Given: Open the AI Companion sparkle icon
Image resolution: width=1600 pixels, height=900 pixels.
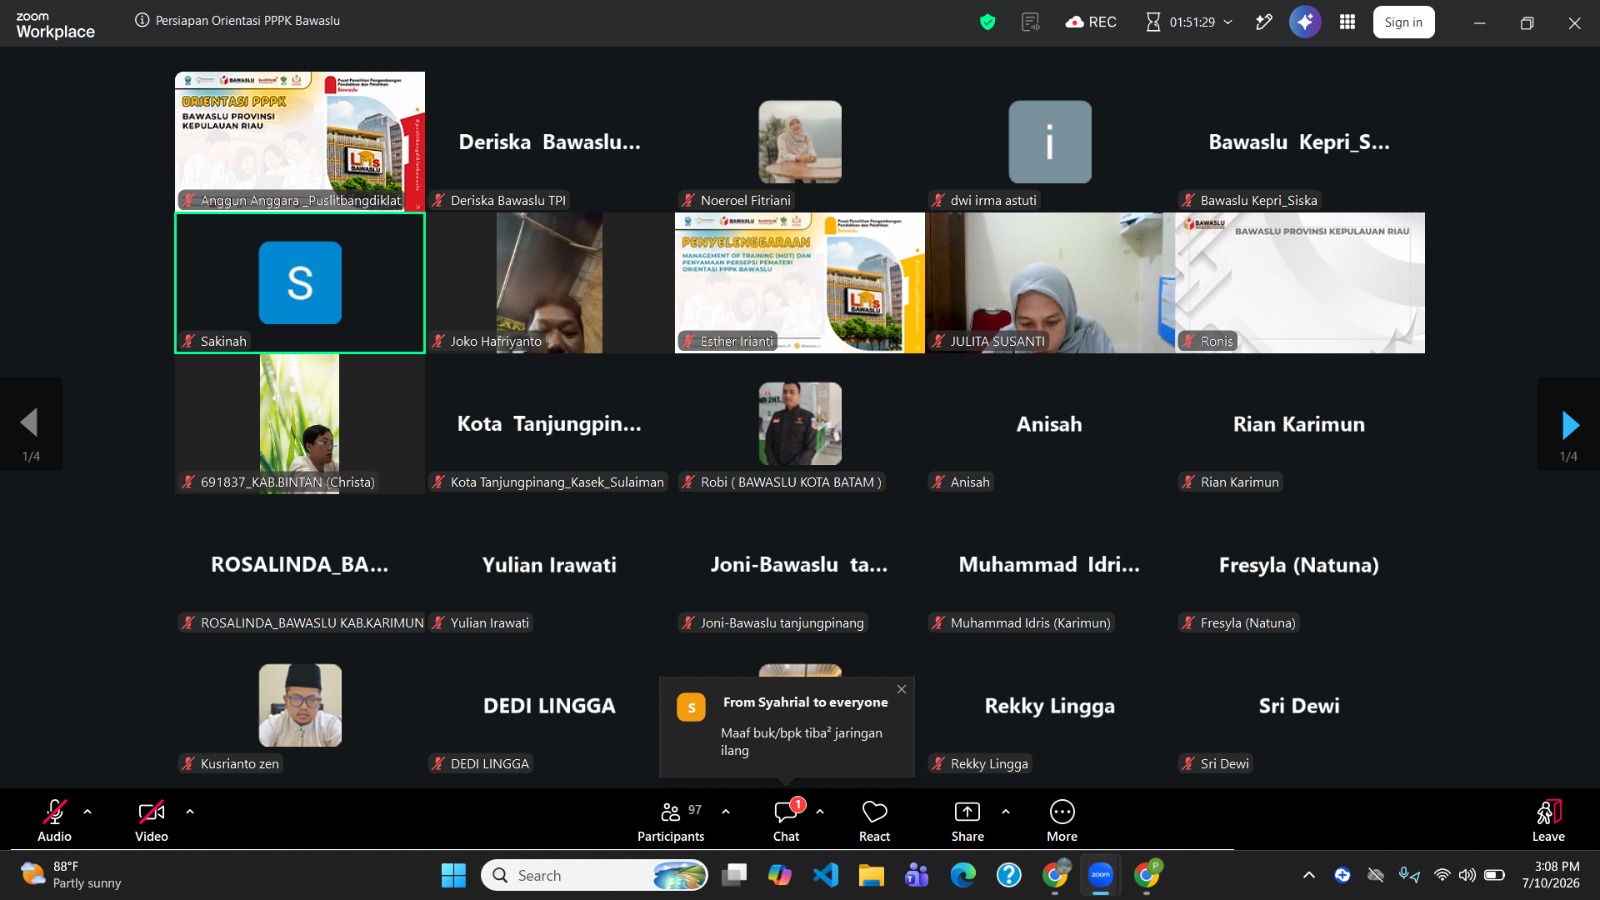Looking at the screenshot, I should [1305, 22].
